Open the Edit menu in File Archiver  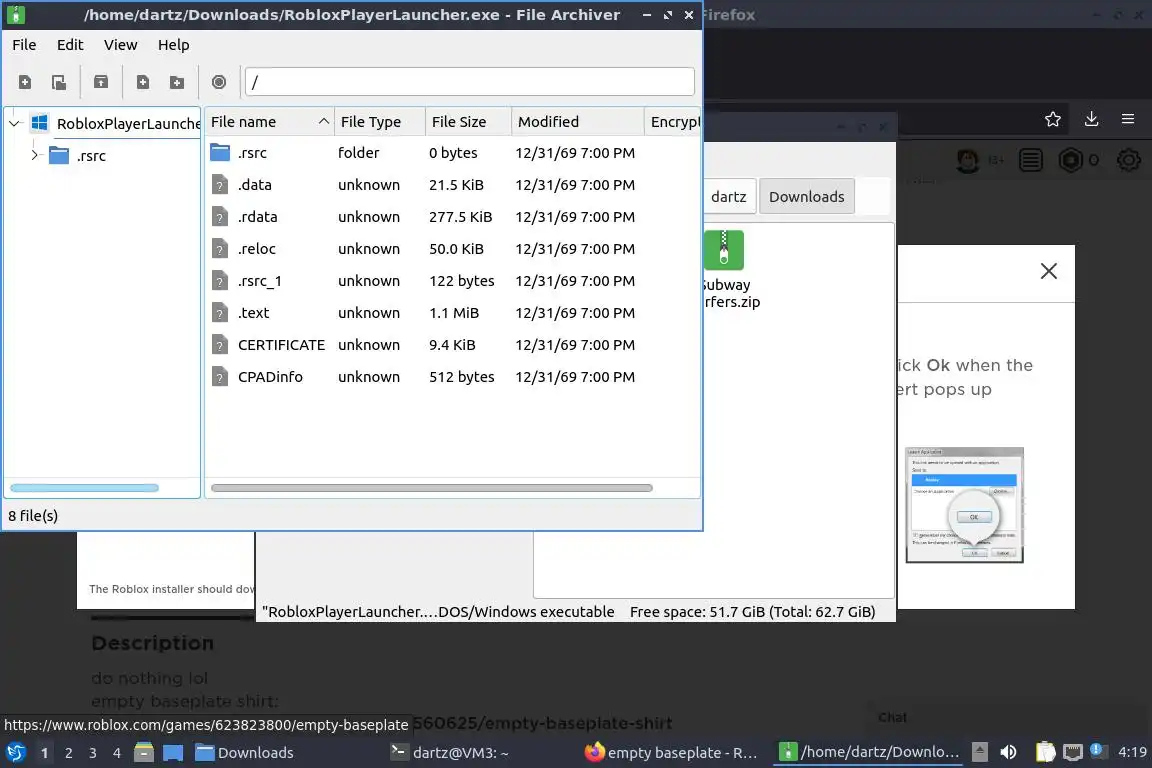[x=70, y=45]
